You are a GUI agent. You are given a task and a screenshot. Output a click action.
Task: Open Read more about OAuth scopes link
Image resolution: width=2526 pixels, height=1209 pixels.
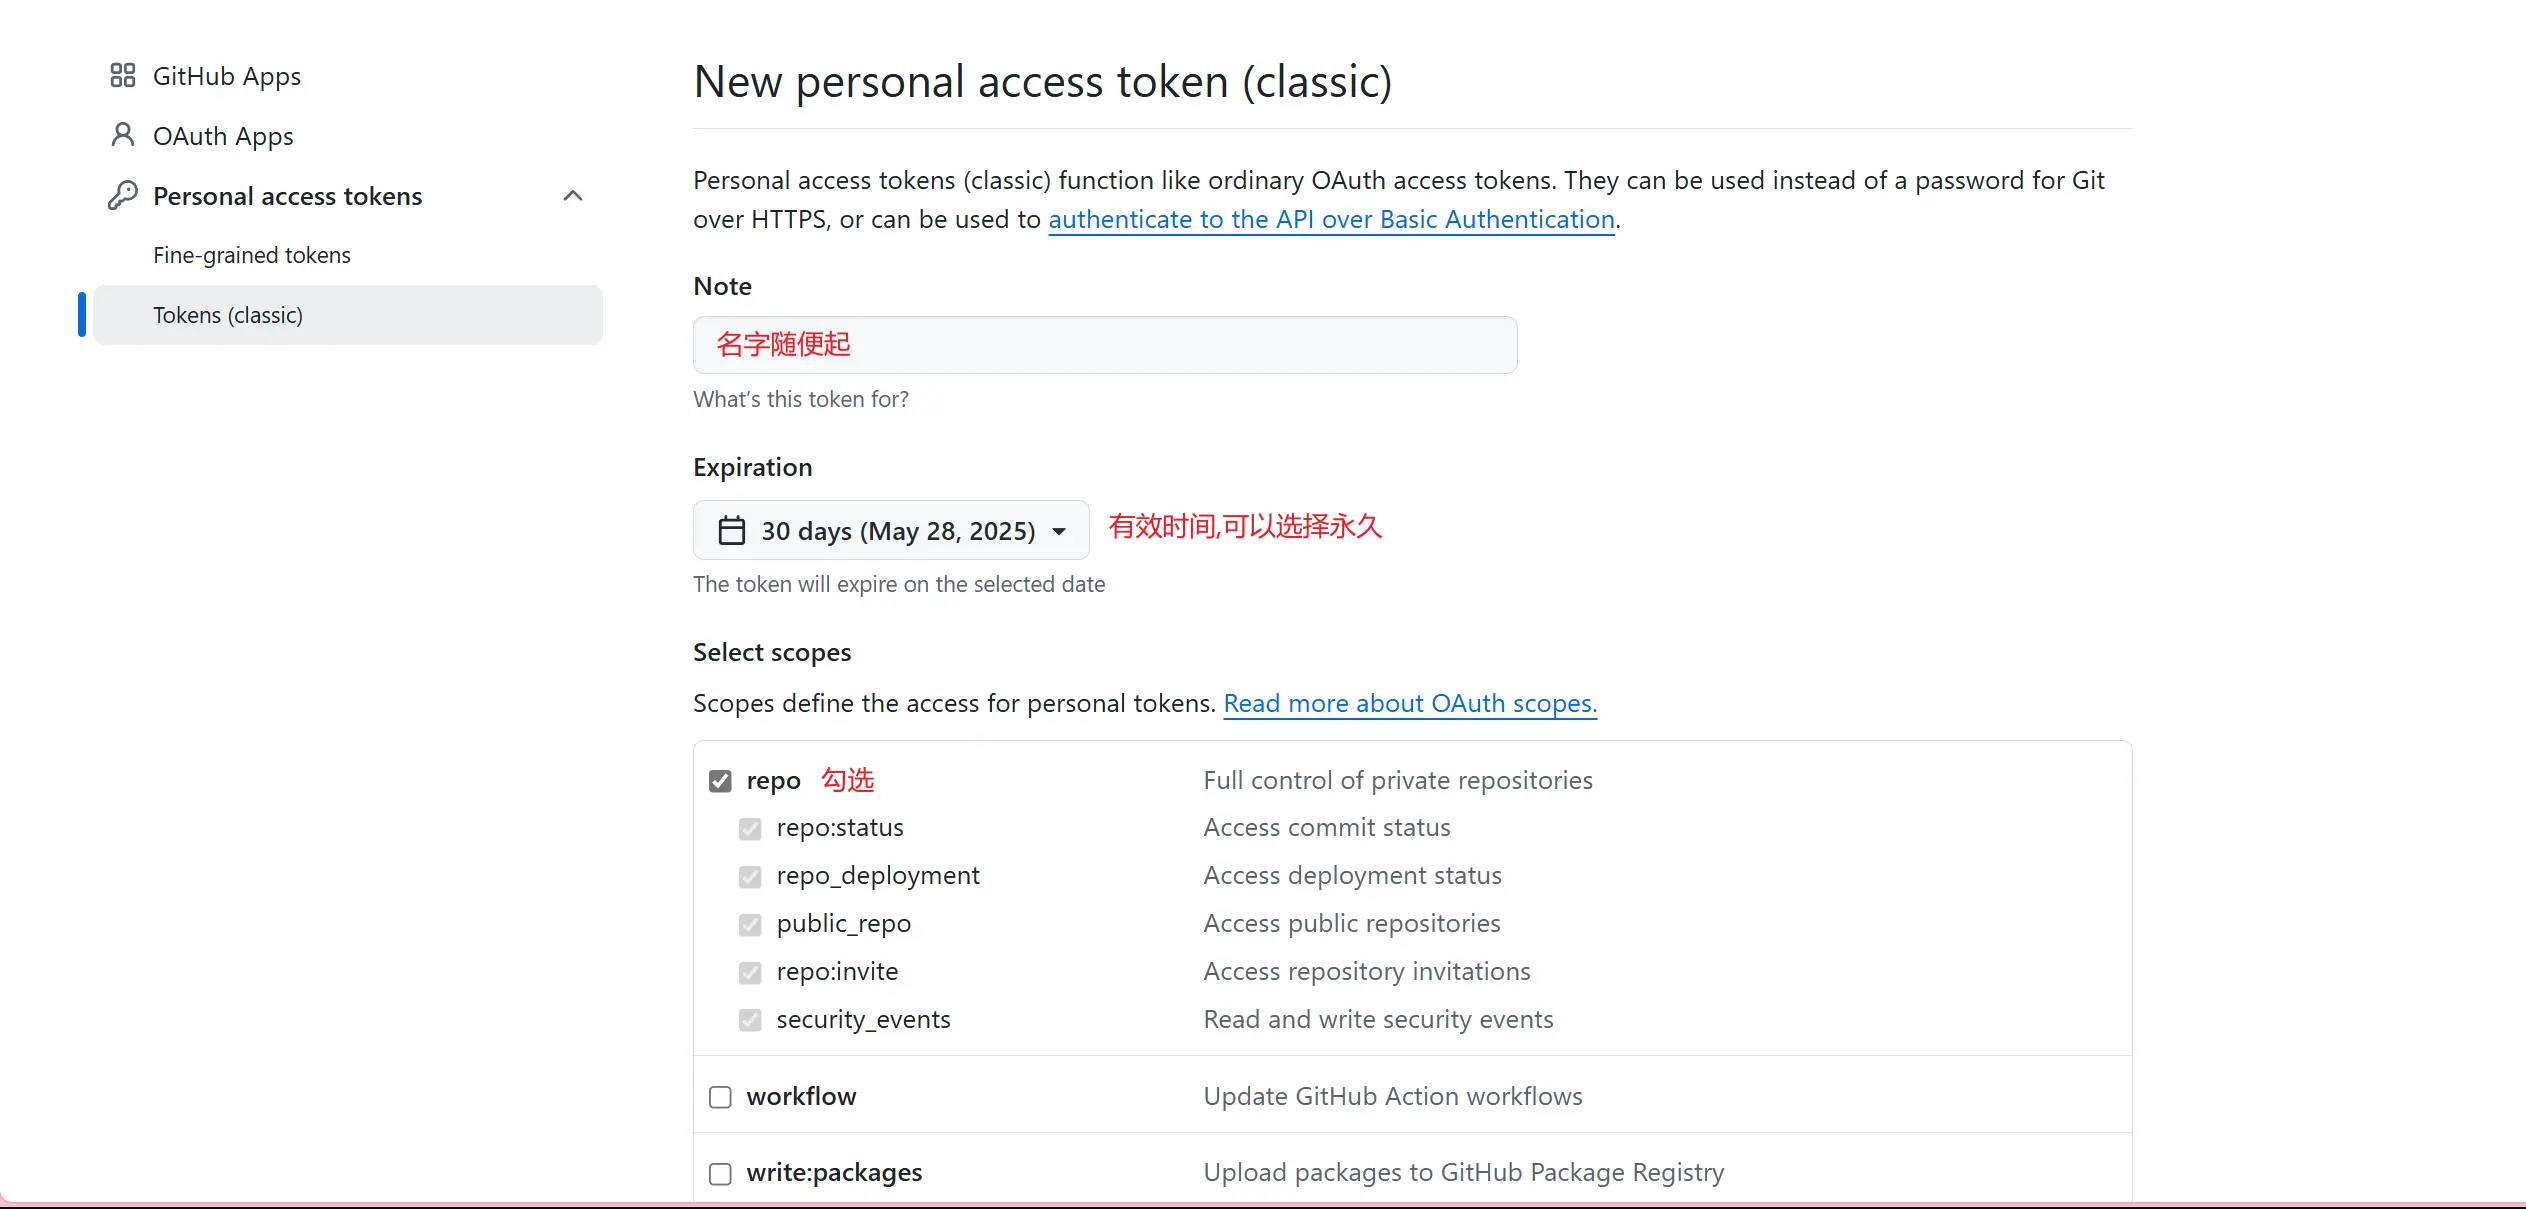point(1409,703)
